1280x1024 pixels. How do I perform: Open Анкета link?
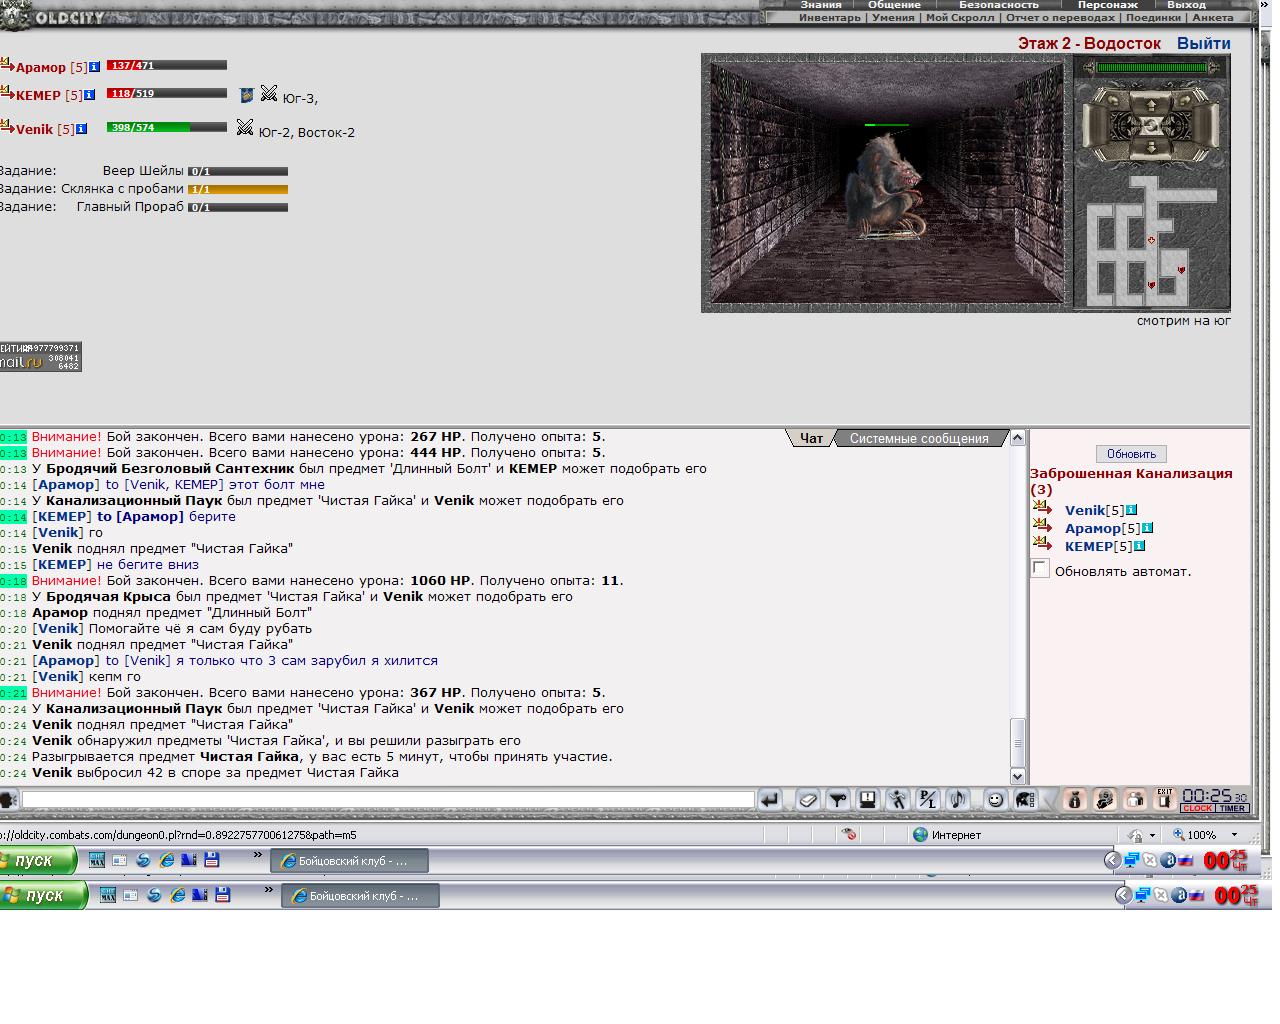(x=1213, y=17)
